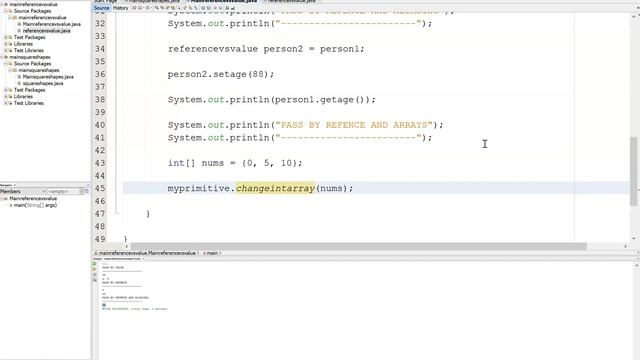Select the mainreferencevsvalue package folder
The width and height of the screenshot is (640, 360).
point(42,18)
